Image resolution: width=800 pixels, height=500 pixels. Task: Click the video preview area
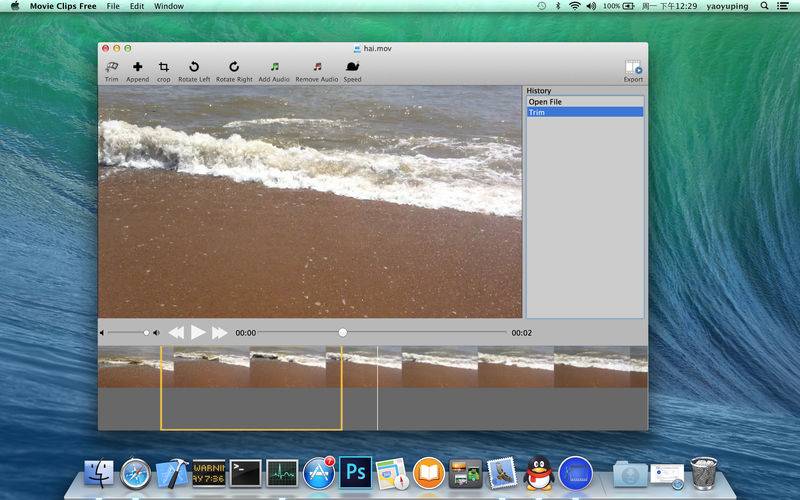(310, 202)
